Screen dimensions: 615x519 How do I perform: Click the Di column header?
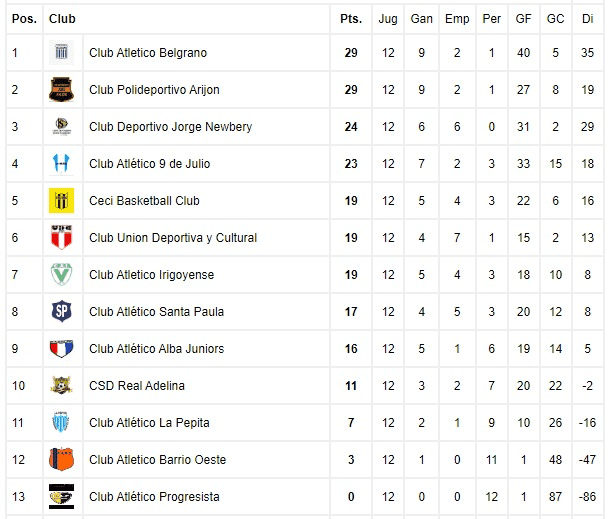click(x=588, y=19)
